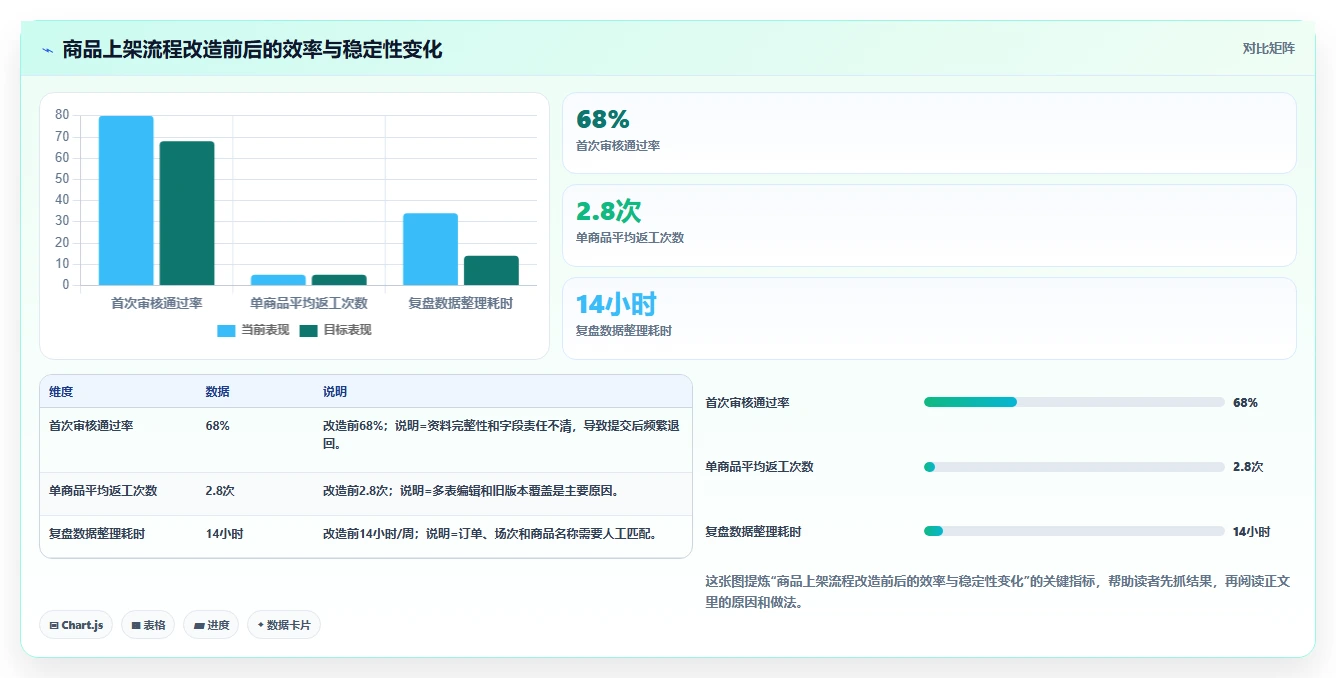Click the dark green 复盘数据整理耗时 chart bar
The width and height of the screenshot is (1336, 678).
tap(491, 271)
